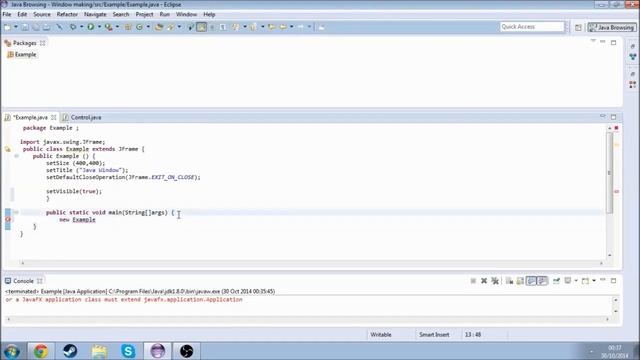Click the Save All toolbar icon

[x=36, y=27]
